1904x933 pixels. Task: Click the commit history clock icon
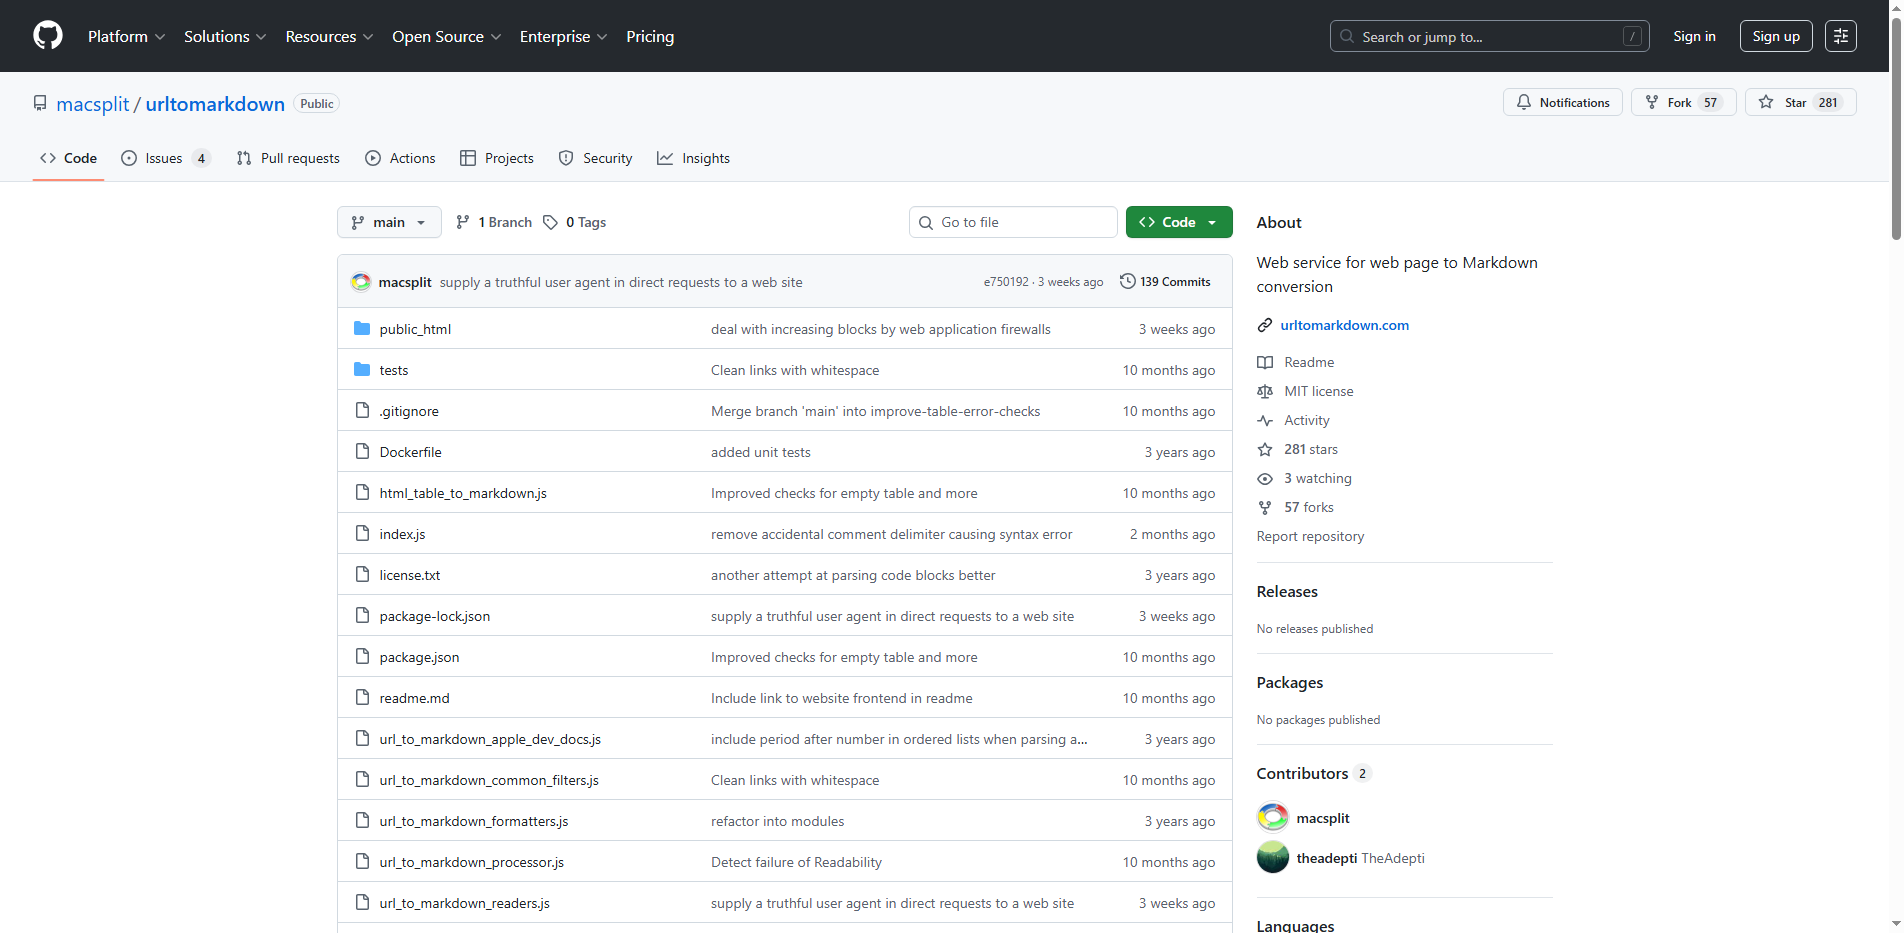[1128, 281]
